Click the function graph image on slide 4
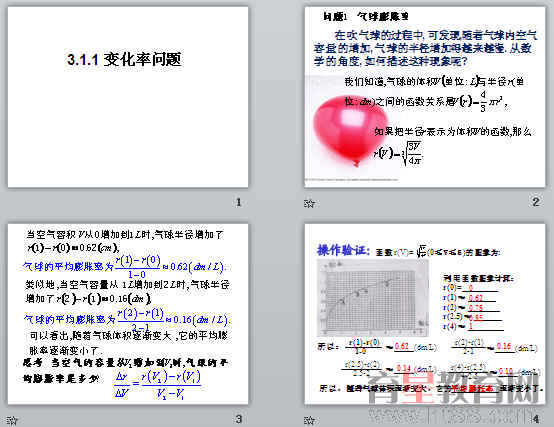This screenshot has width=554, height=427. click(x=373, y=298)
